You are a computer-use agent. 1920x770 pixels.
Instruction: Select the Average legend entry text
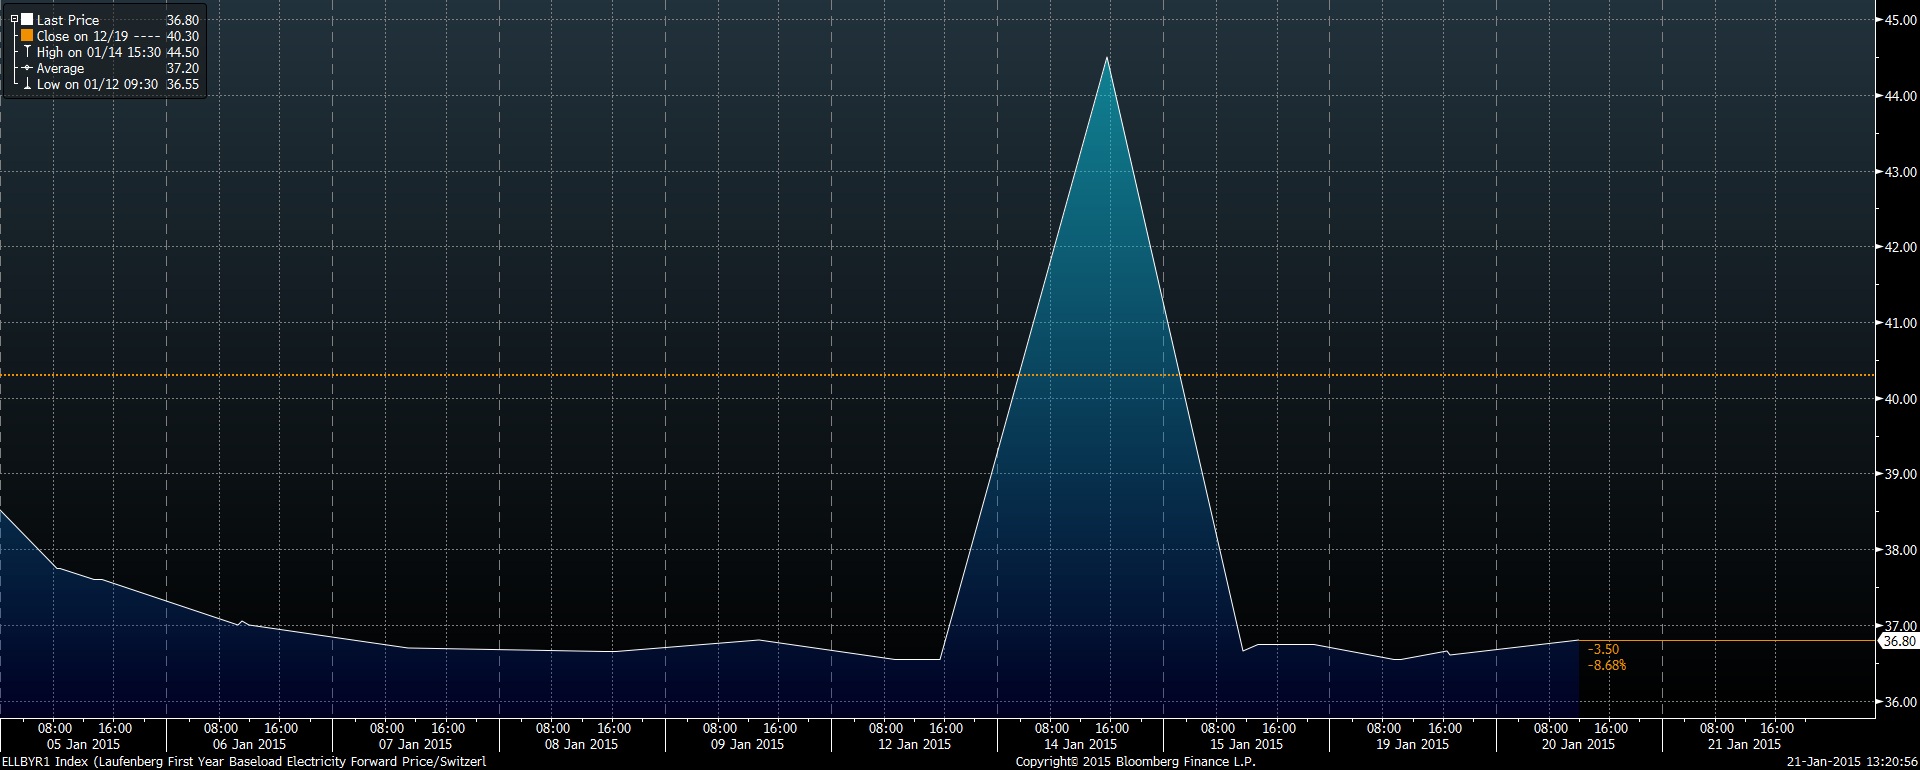(60, 68)
